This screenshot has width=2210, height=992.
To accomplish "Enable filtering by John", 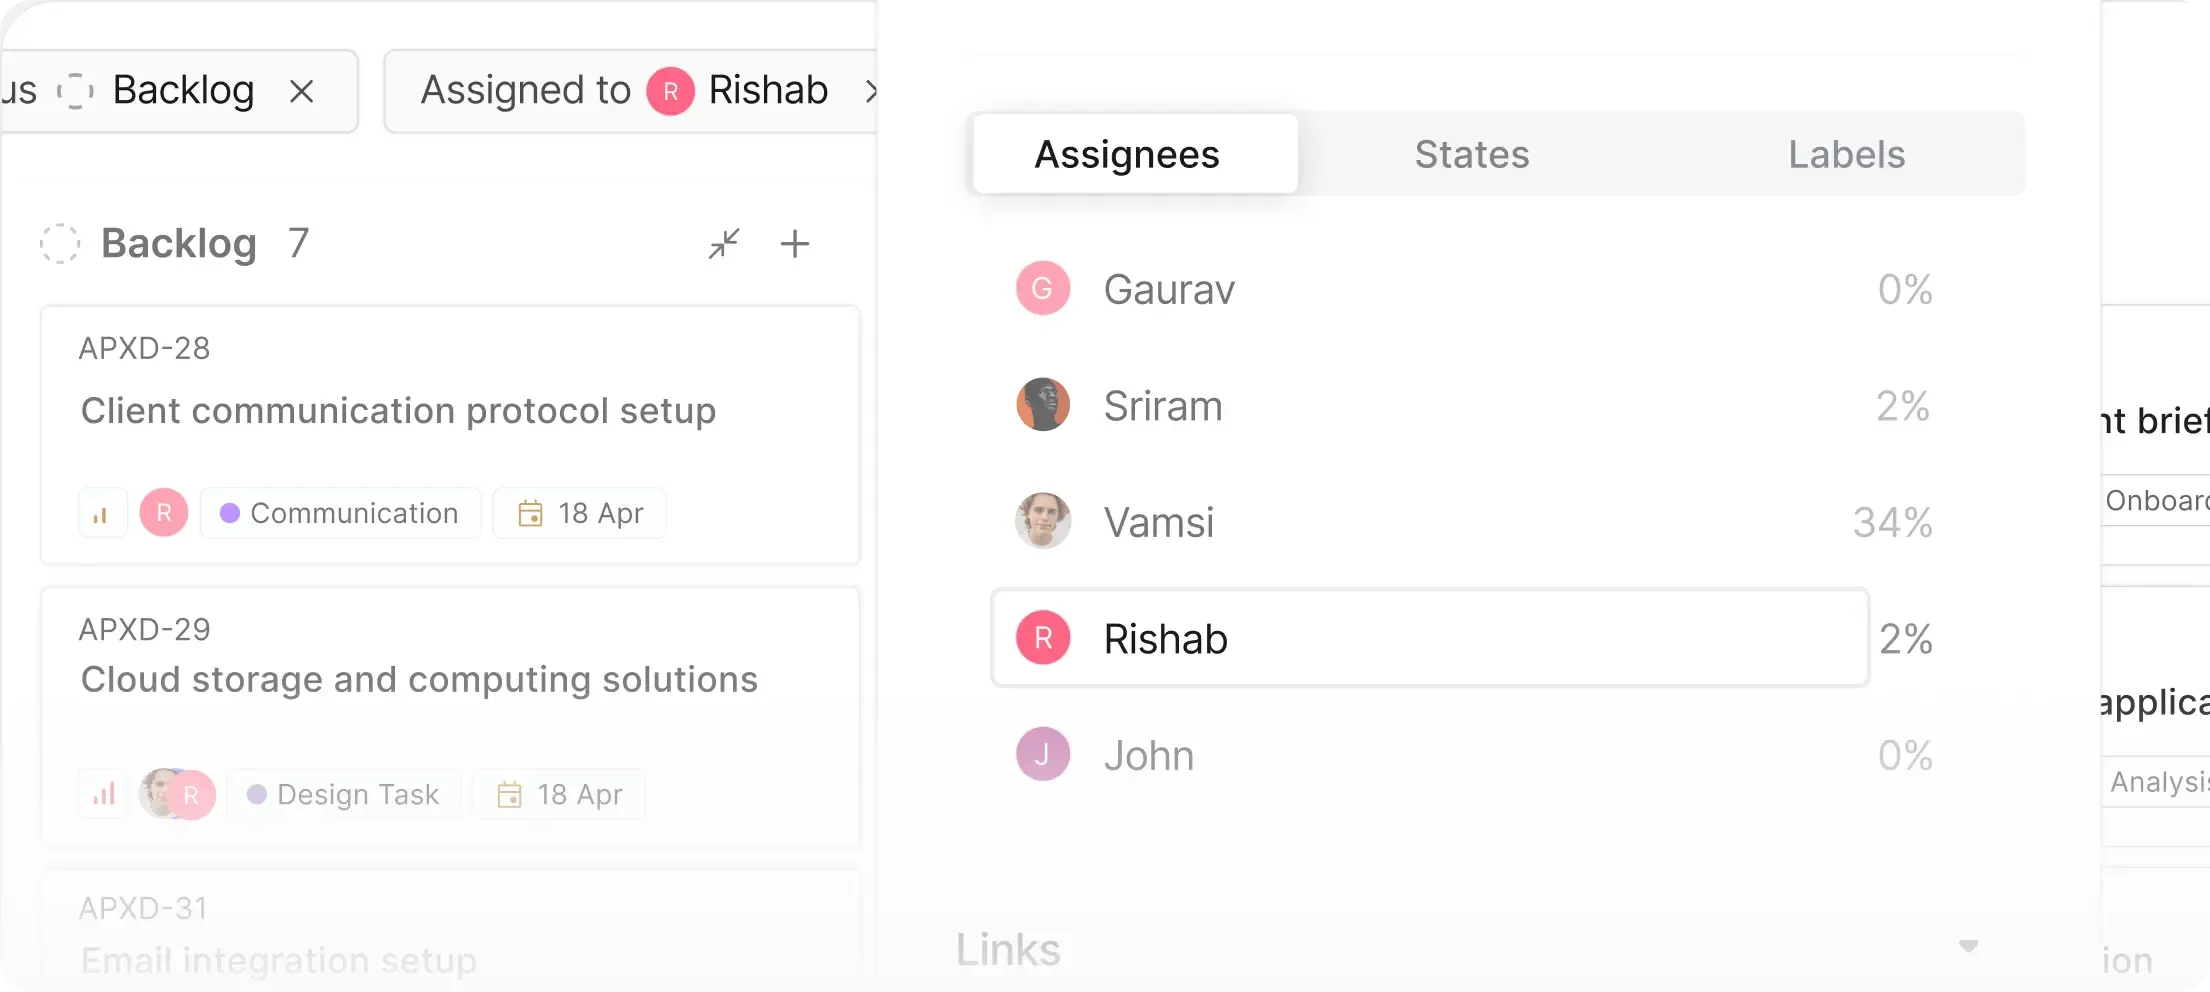I will pyautogui.click(x=1148, y=754).
